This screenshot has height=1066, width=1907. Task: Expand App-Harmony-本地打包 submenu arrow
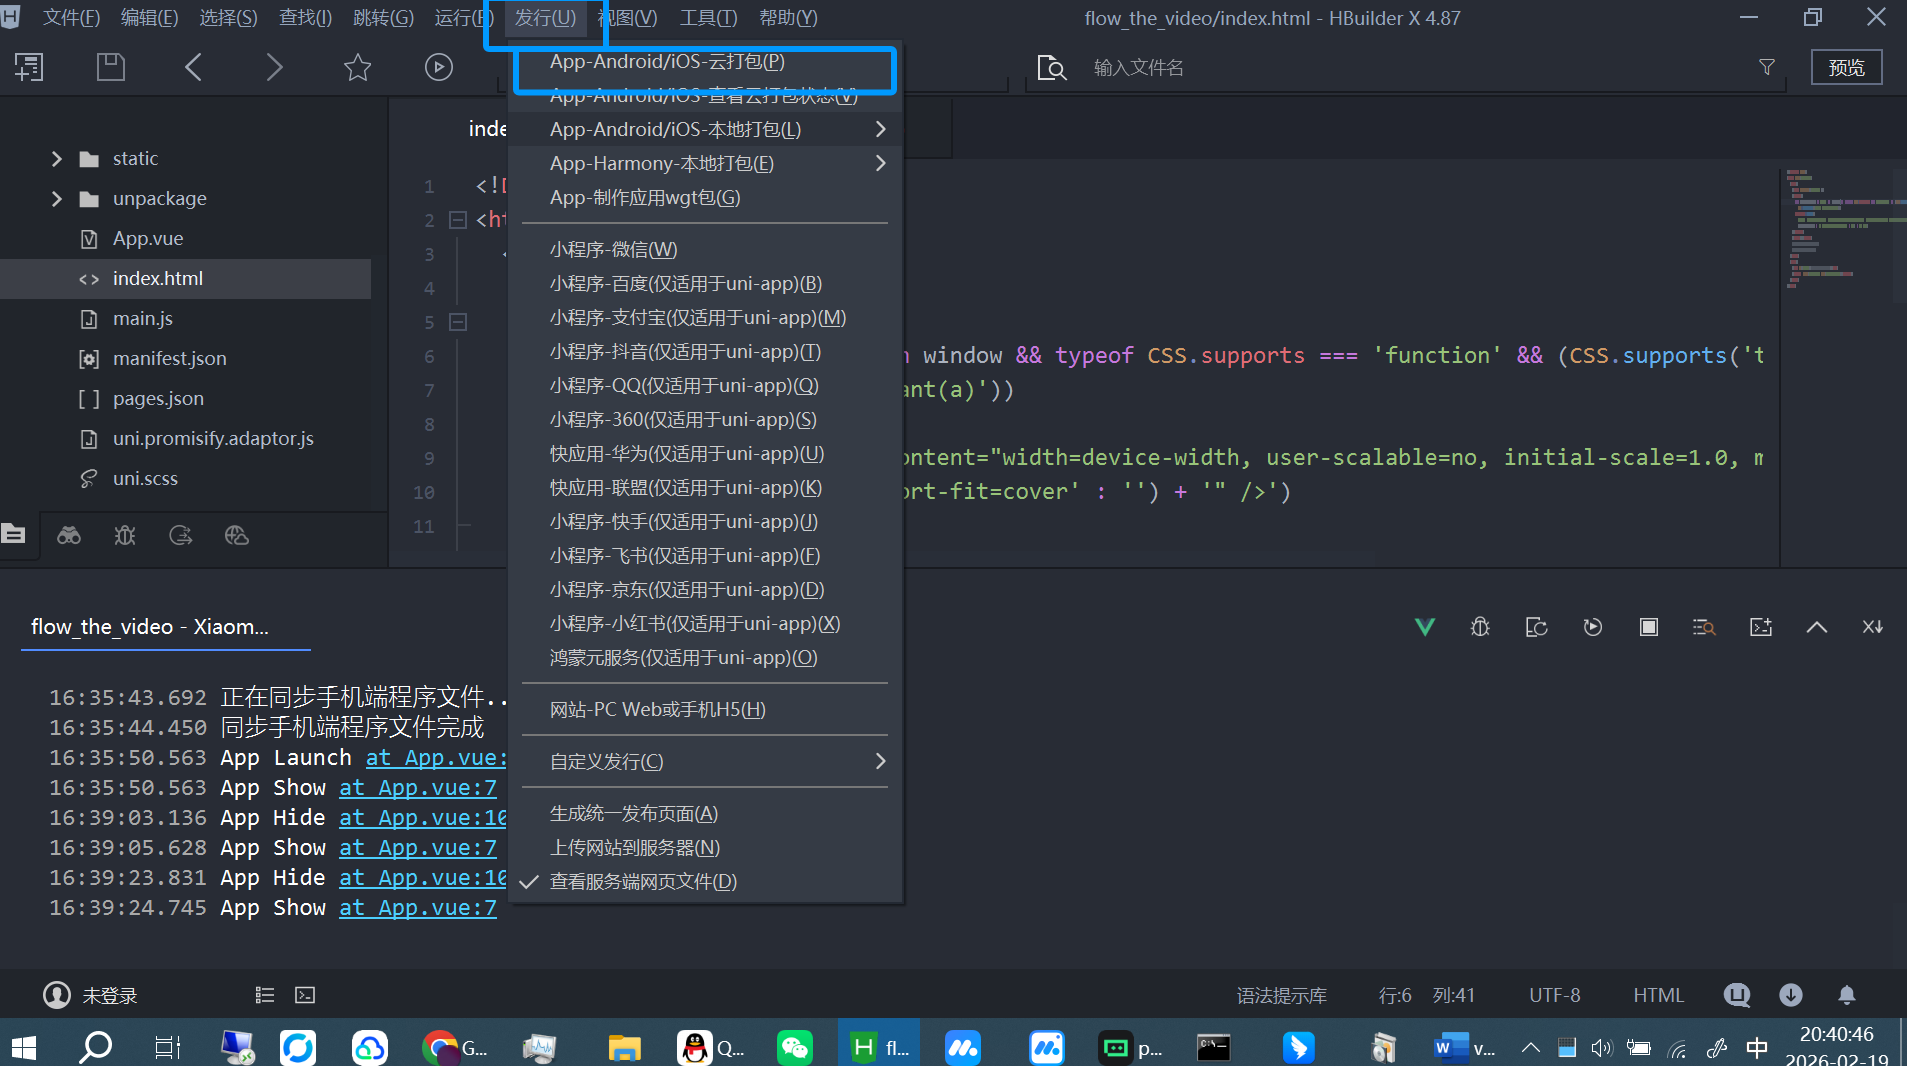coord(880,163)
